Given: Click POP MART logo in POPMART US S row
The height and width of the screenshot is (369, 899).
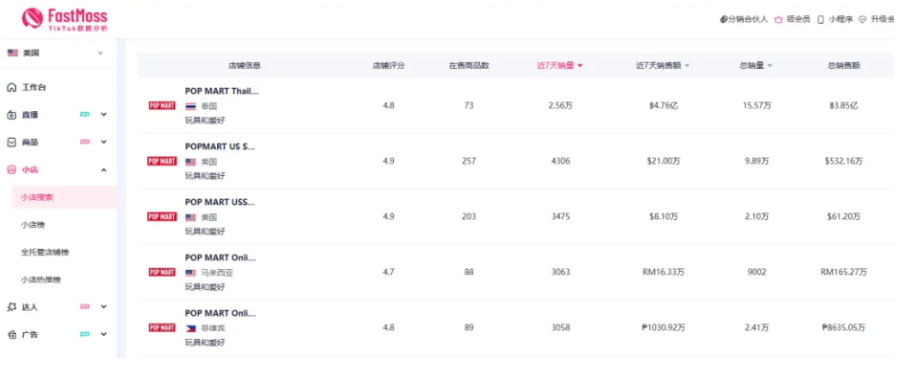Looking at the screenshot, I should tap(162, 161).
